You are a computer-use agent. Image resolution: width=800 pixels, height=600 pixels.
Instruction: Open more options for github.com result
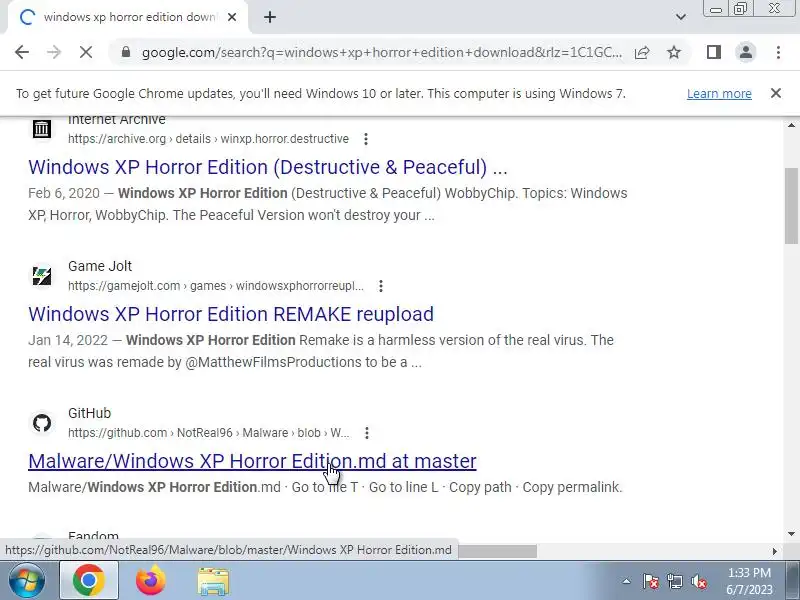coord(366,433)
